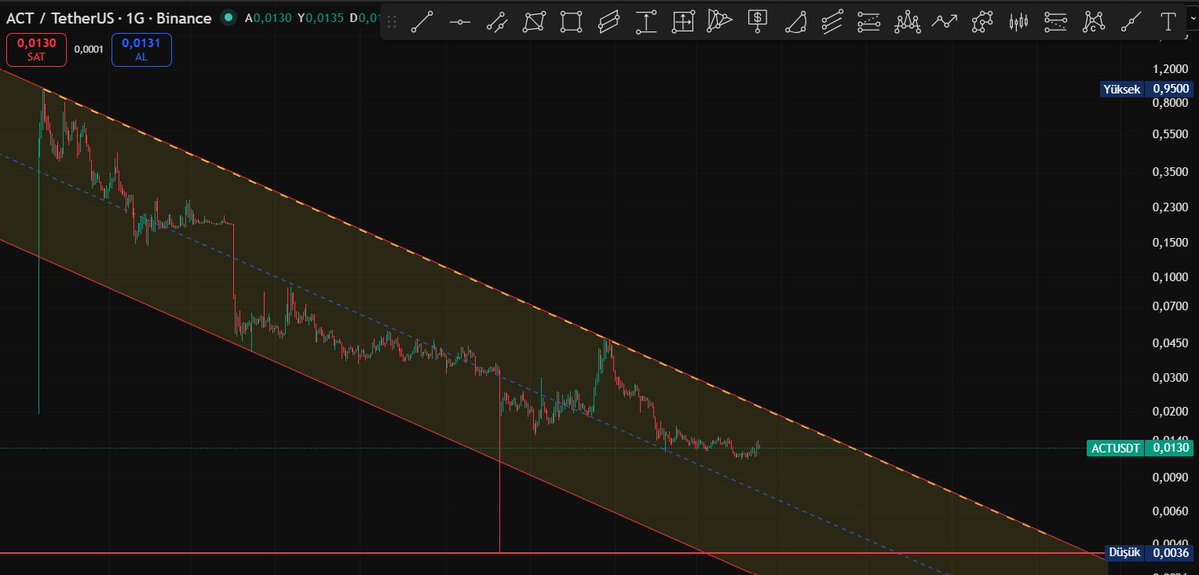Screen dimensions: 1199x575
Task: Click the 0,0090 price axis label
Action: click(x=1170, y=478)
